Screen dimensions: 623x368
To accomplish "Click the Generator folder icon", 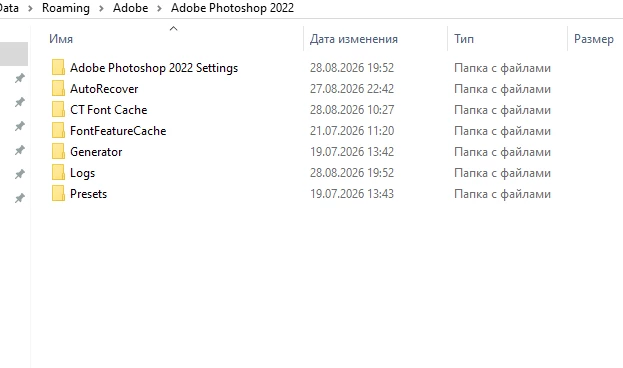I will click(x=58, y=151).
